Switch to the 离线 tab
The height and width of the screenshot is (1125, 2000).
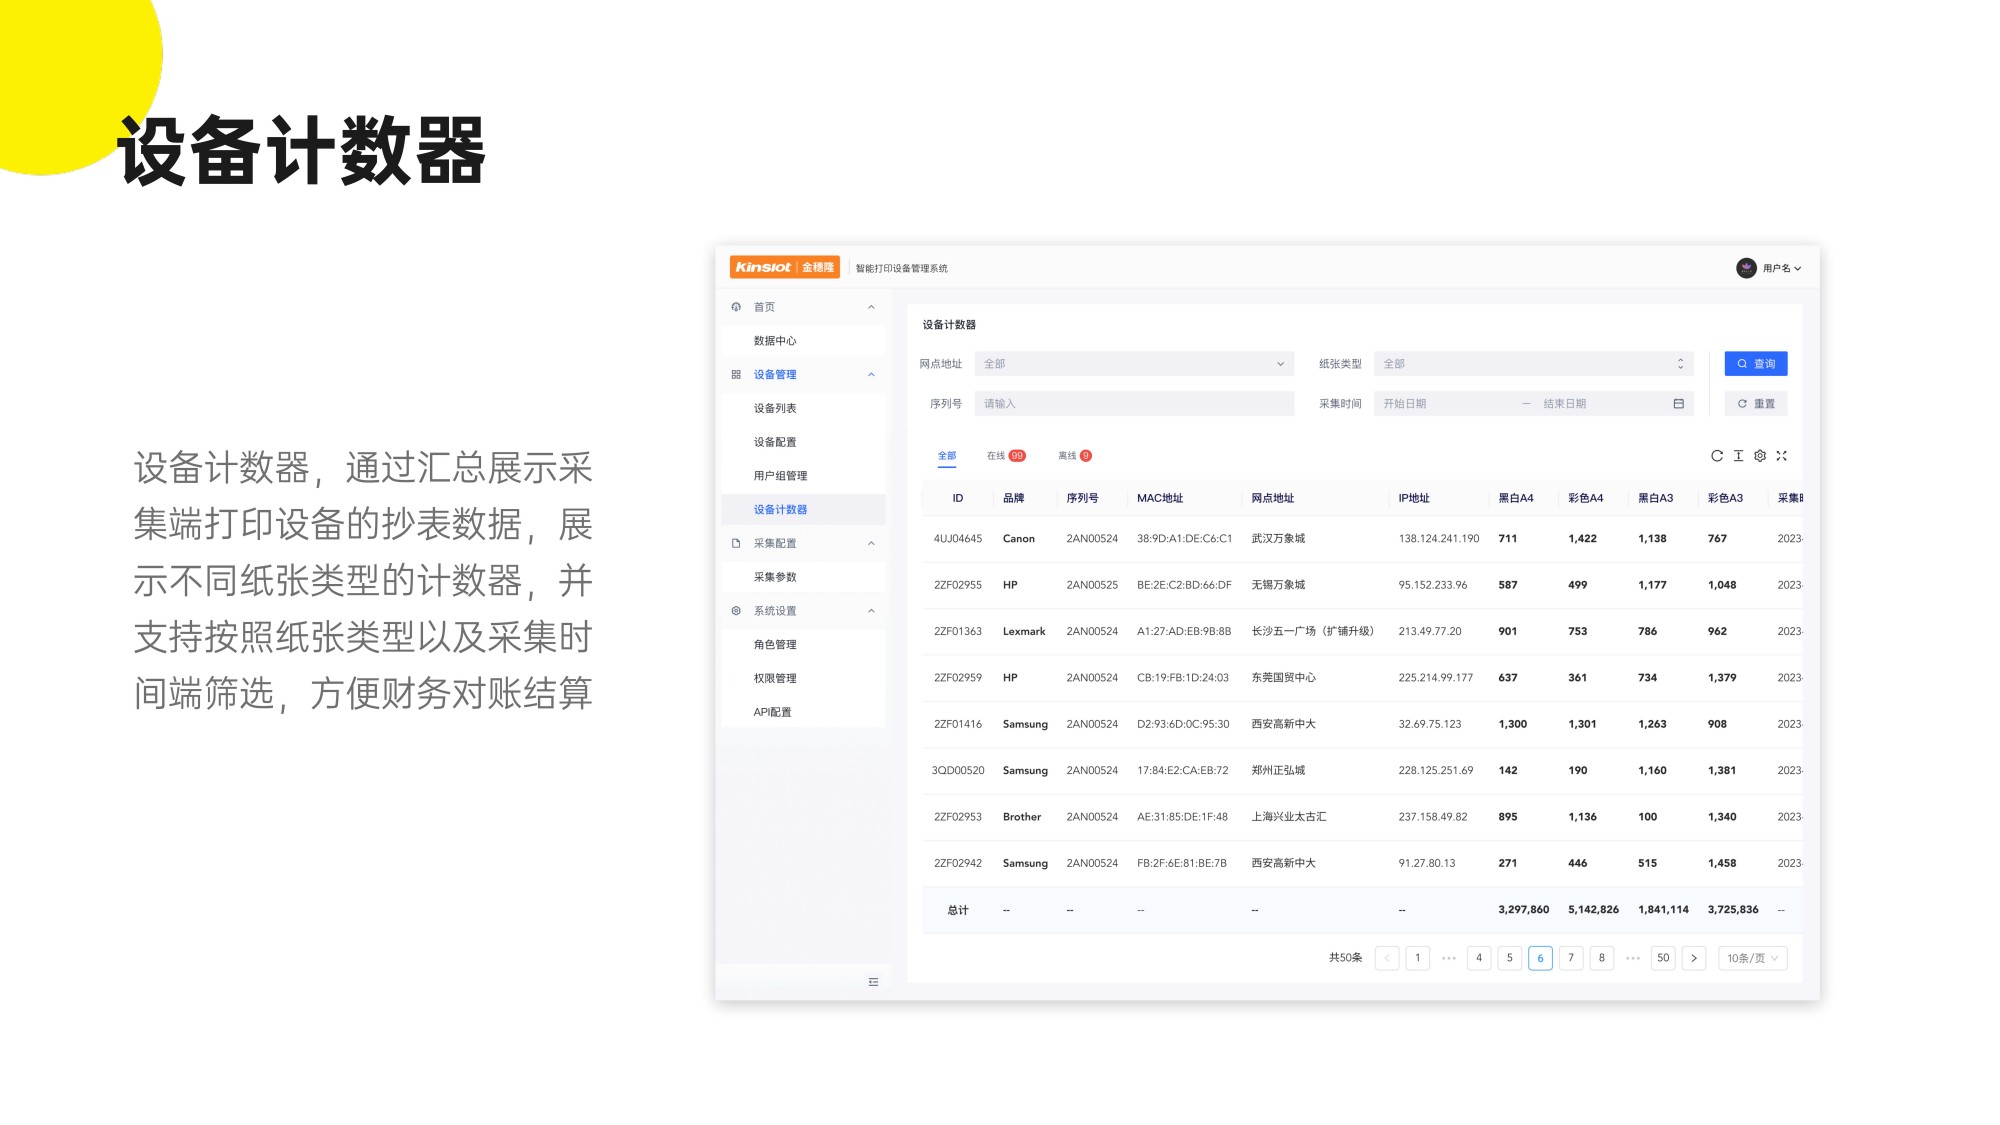[x=1074, y=456]
